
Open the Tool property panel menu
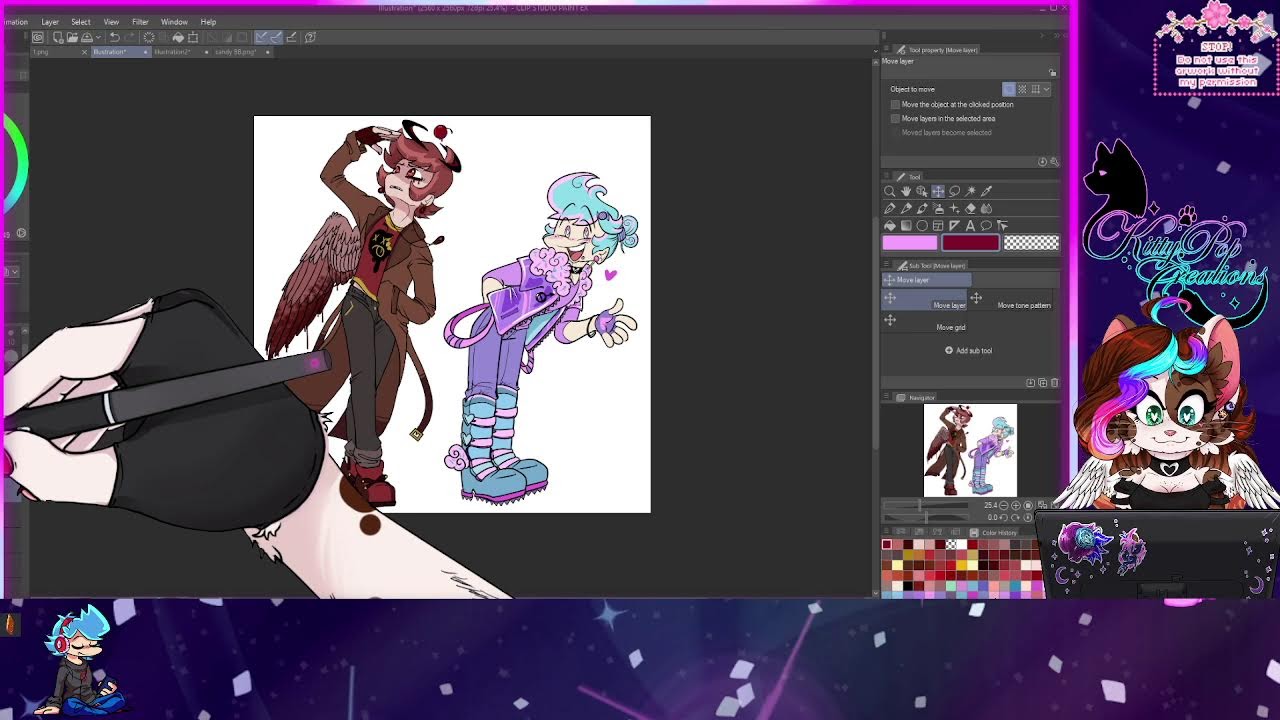(x=886, y=49)
